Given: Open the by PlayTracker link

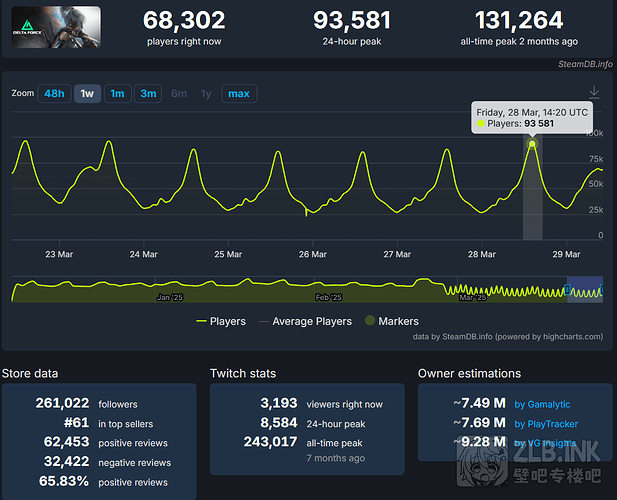Looking at the screenshot, I should [x=546, y=424].
